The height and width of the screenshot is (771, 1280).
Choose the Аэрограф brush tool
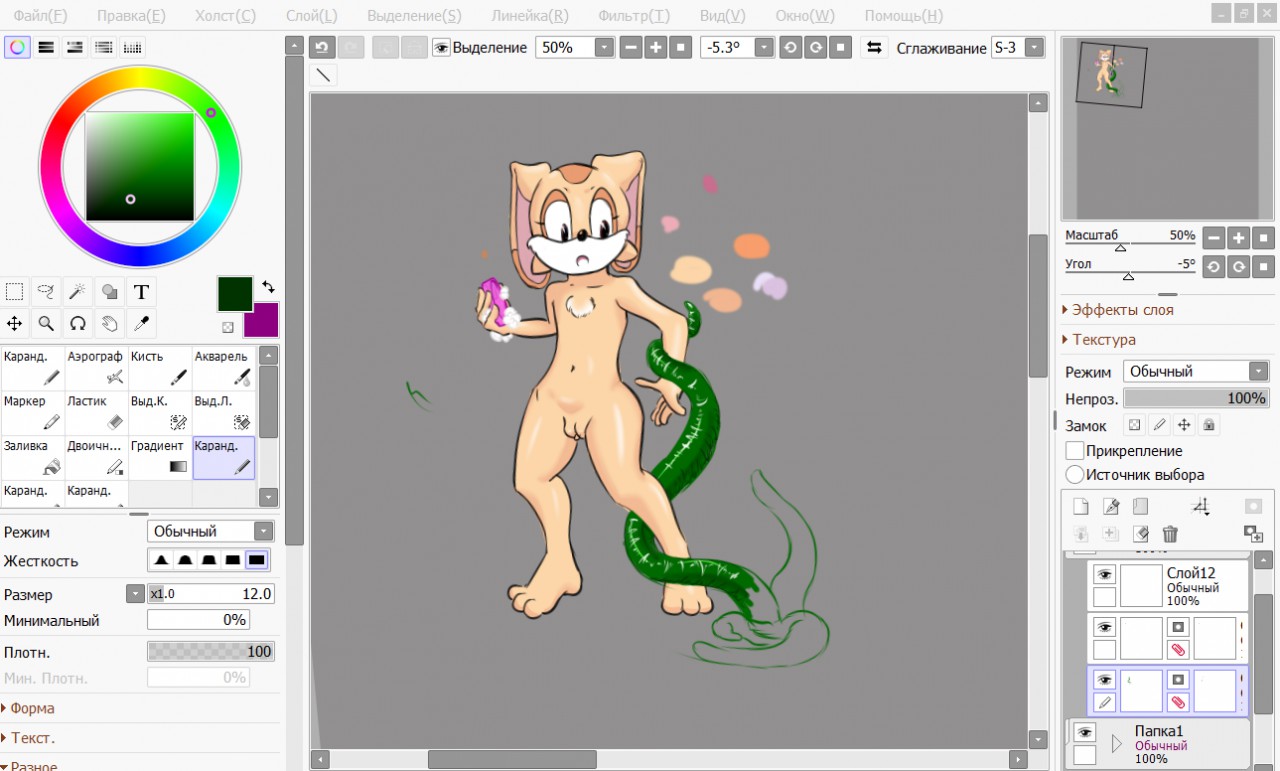tap(96, 368)
